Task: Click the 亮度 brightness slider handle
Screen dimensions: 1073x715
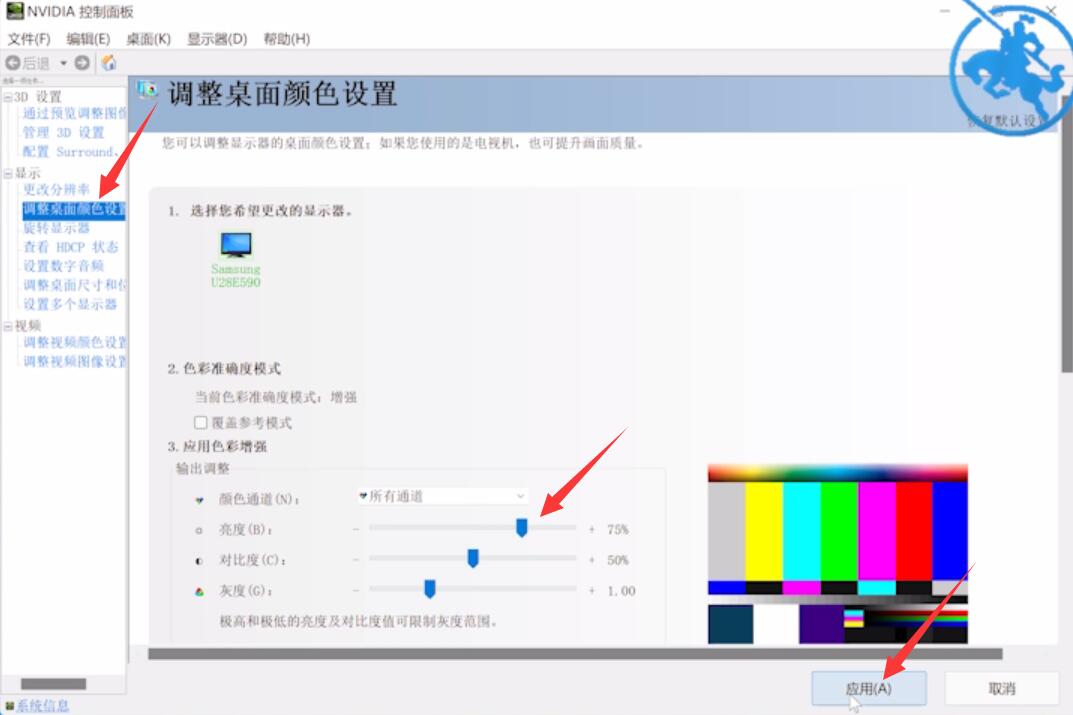Action: pos(521,528)
